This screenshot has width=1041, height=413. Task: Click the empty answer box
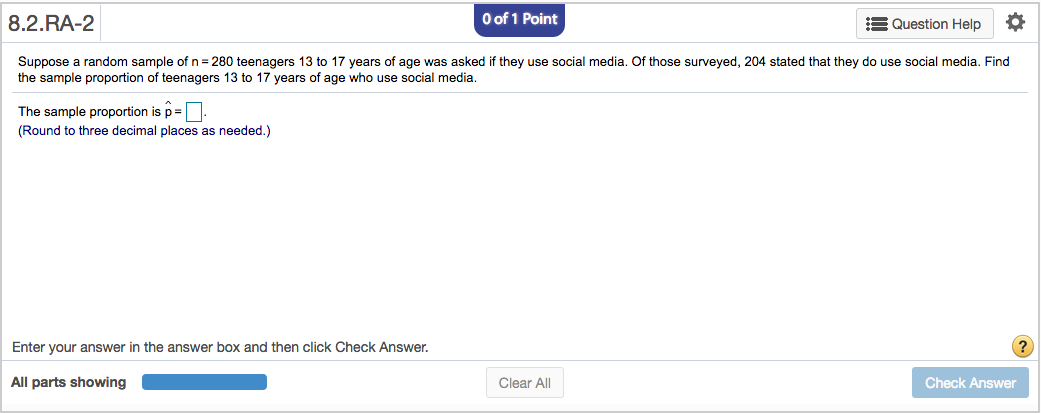pyautogui.click(x=195, y=112)
